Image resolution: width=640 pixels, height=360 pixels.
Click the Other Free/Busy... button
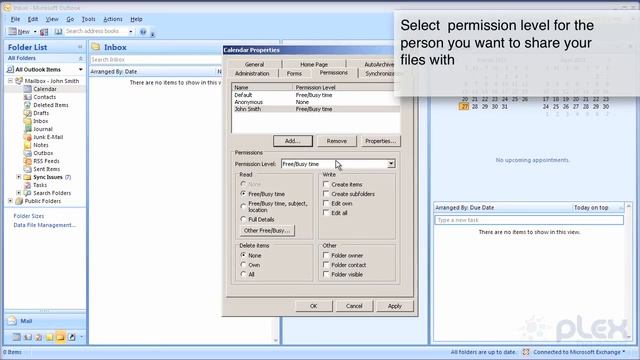tap(267, 231)
